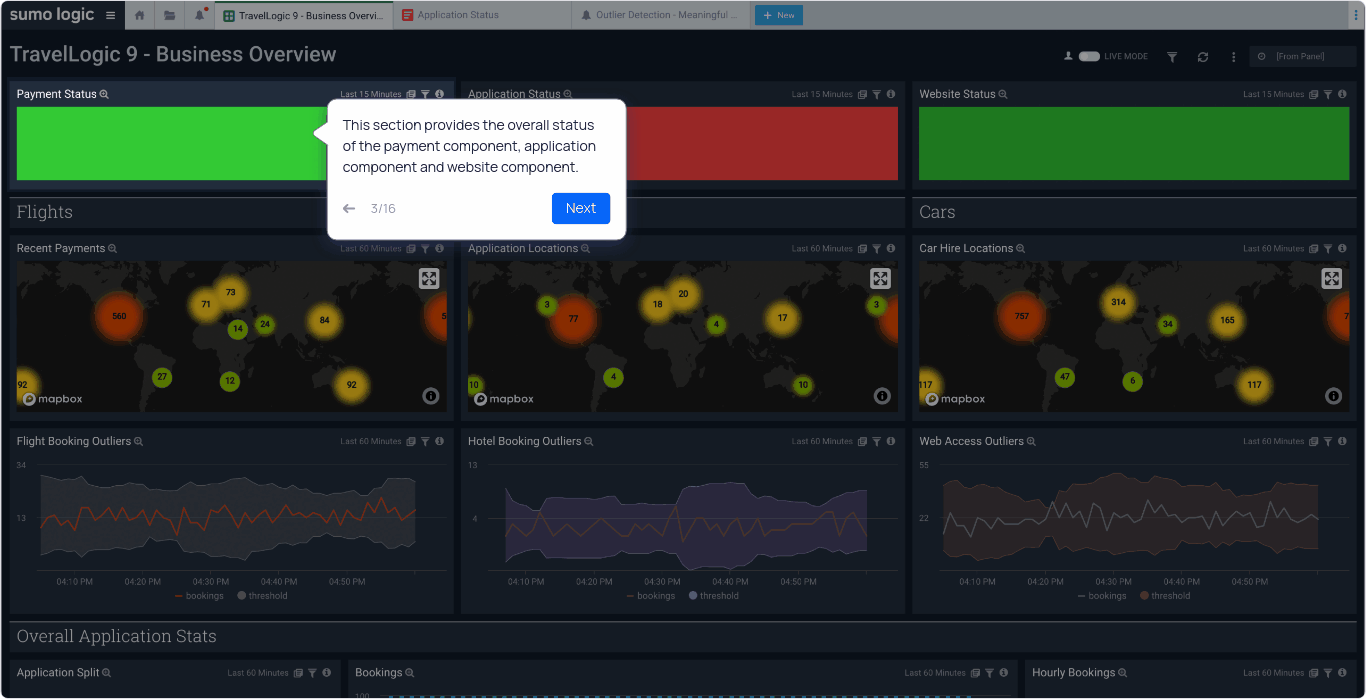Click the 757 cluster on Car Hire Locations map
1366x699 pixels.
[x=1021, y=316]
